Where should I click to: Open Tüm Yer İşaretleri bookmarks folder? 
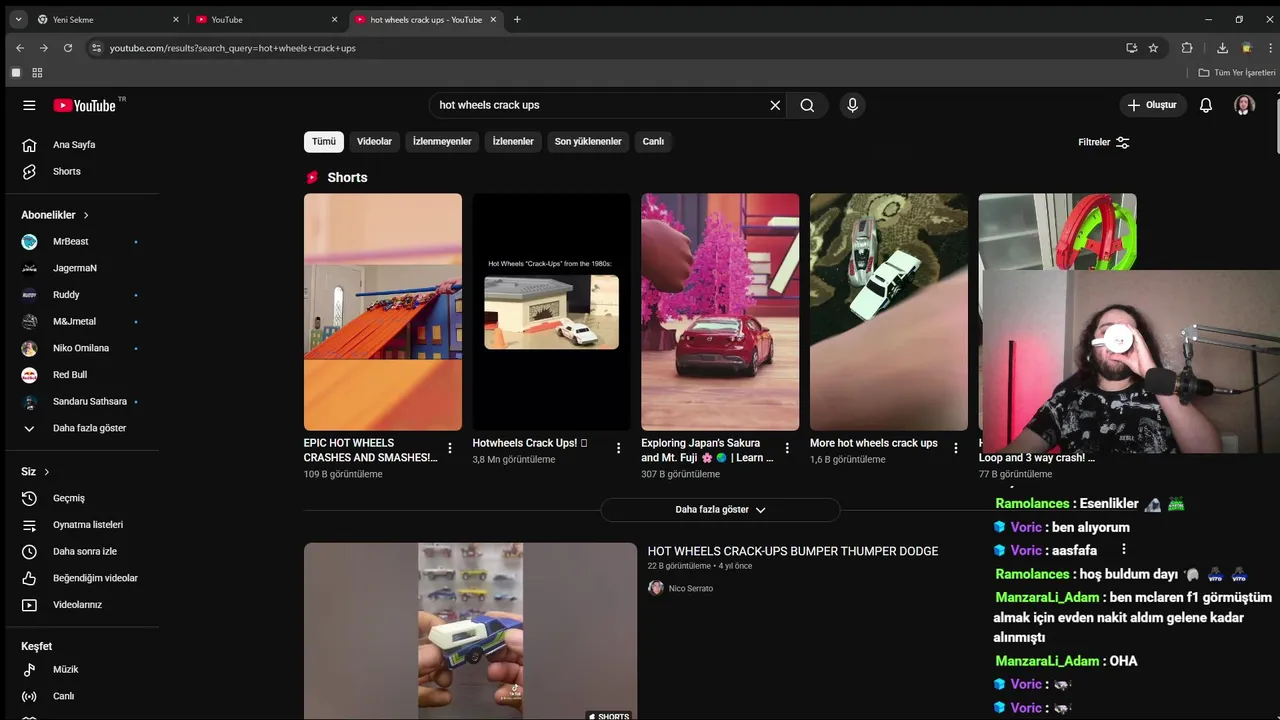[1237, 73]
